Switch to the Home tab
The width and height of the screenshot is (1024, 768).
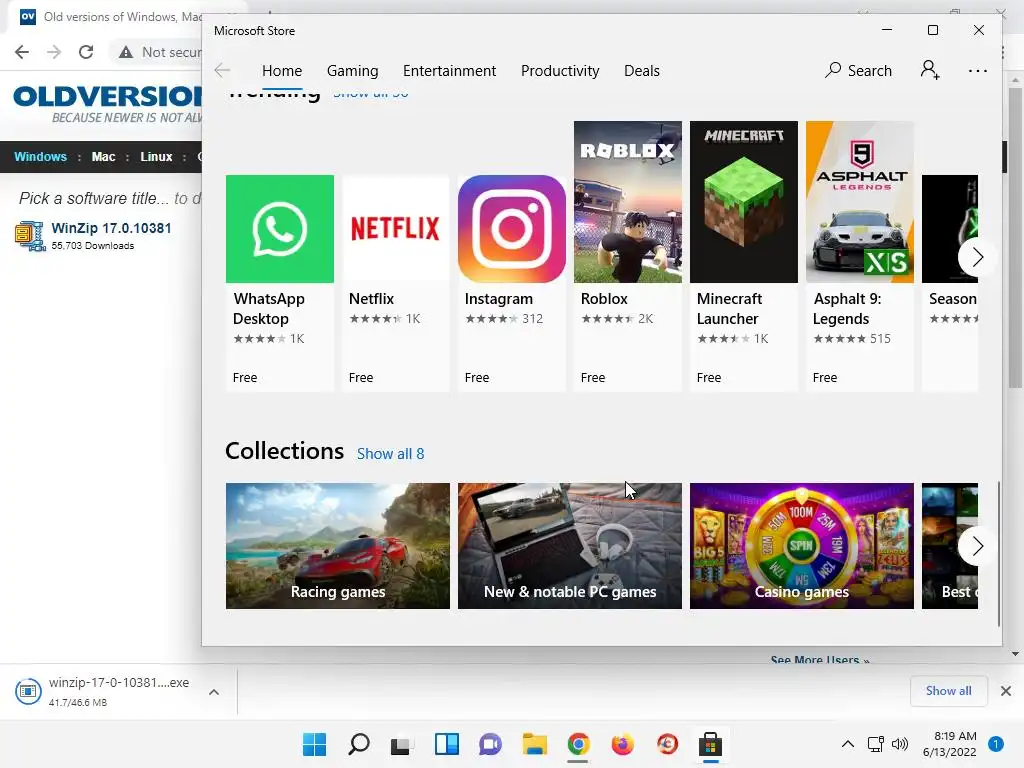click(x=282, y=71)
